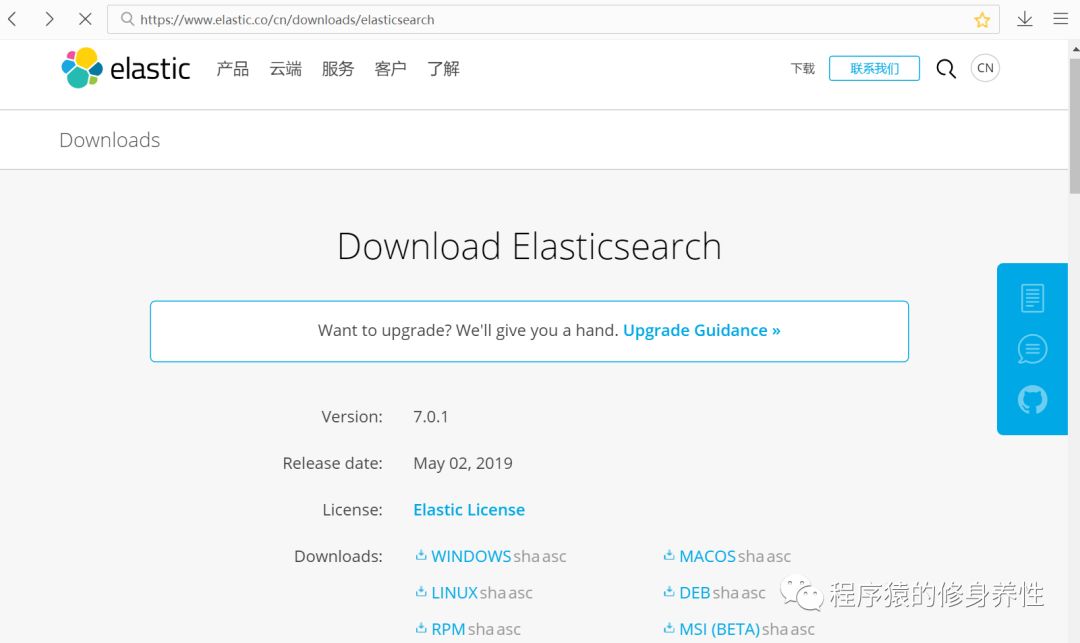Screen dimensions: 1080x643
Task: Open the sha link next to DEB
Action: click(x=725, y=593)
